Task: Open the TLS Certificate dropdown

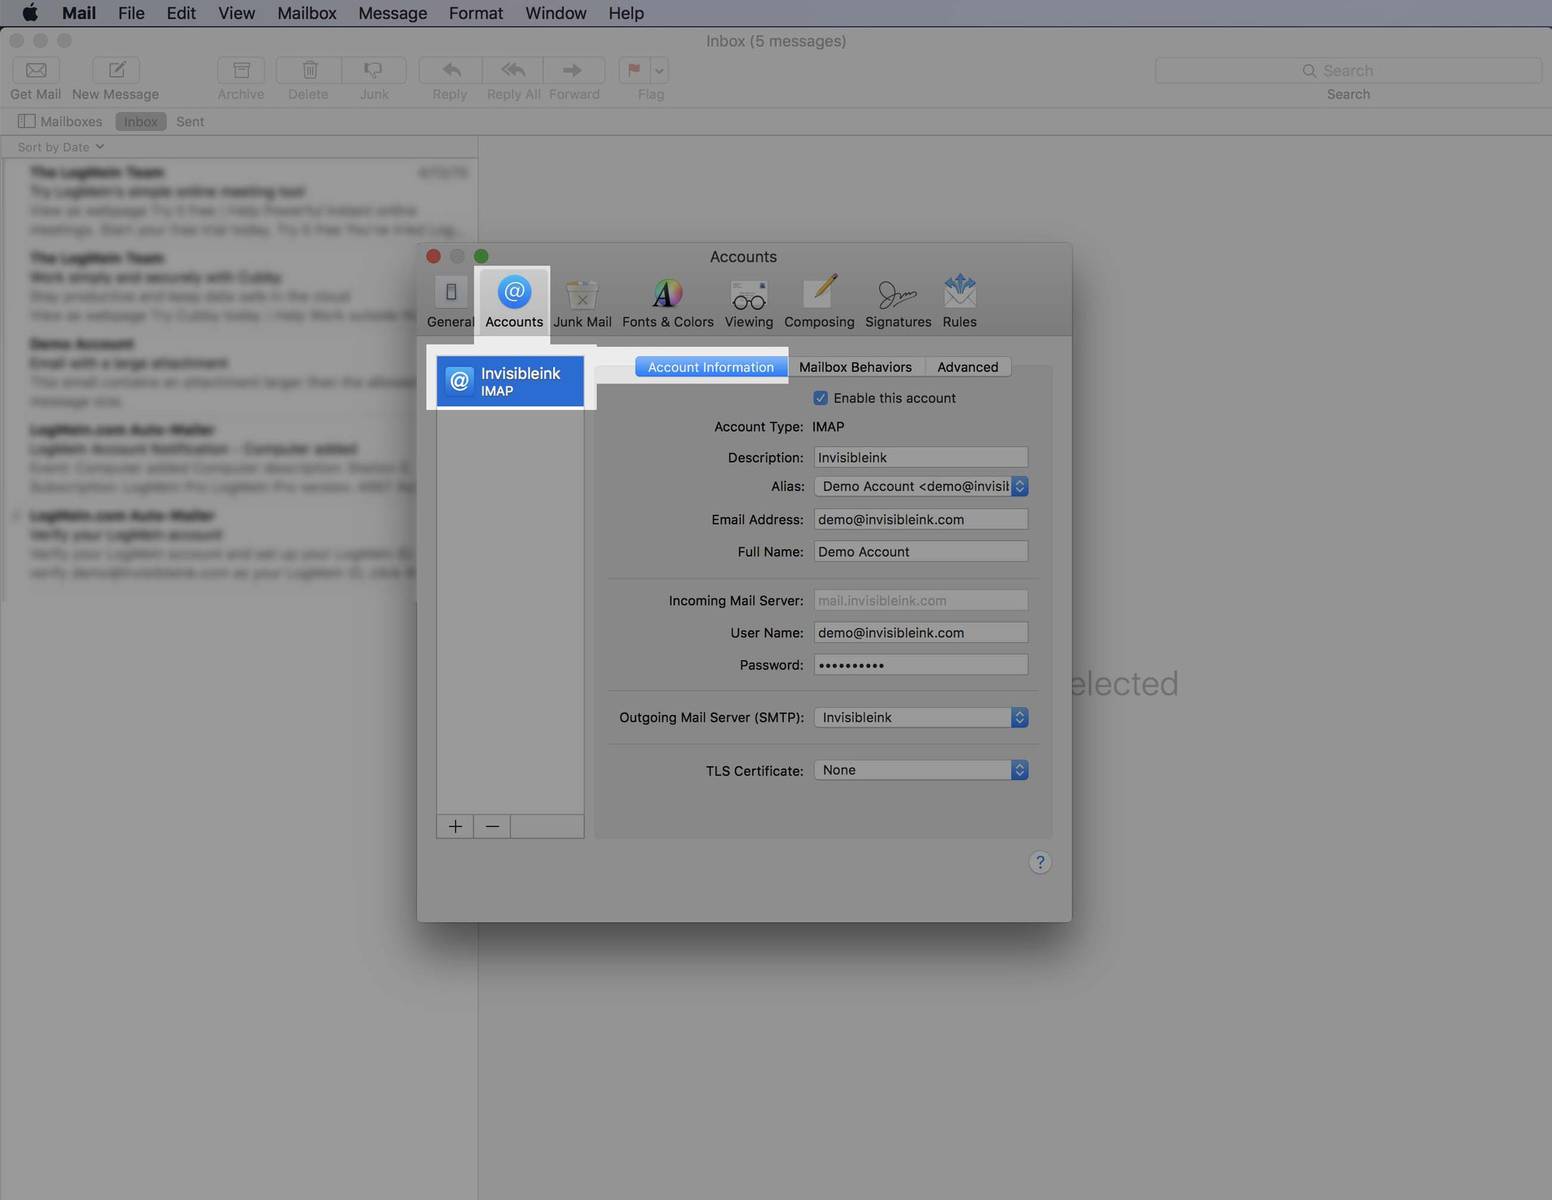Action: tap(920, 770)
